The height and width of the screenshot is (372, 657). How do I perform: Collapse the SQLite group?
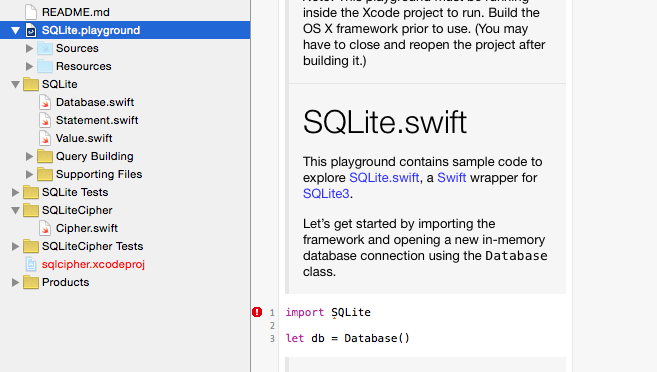16,85
